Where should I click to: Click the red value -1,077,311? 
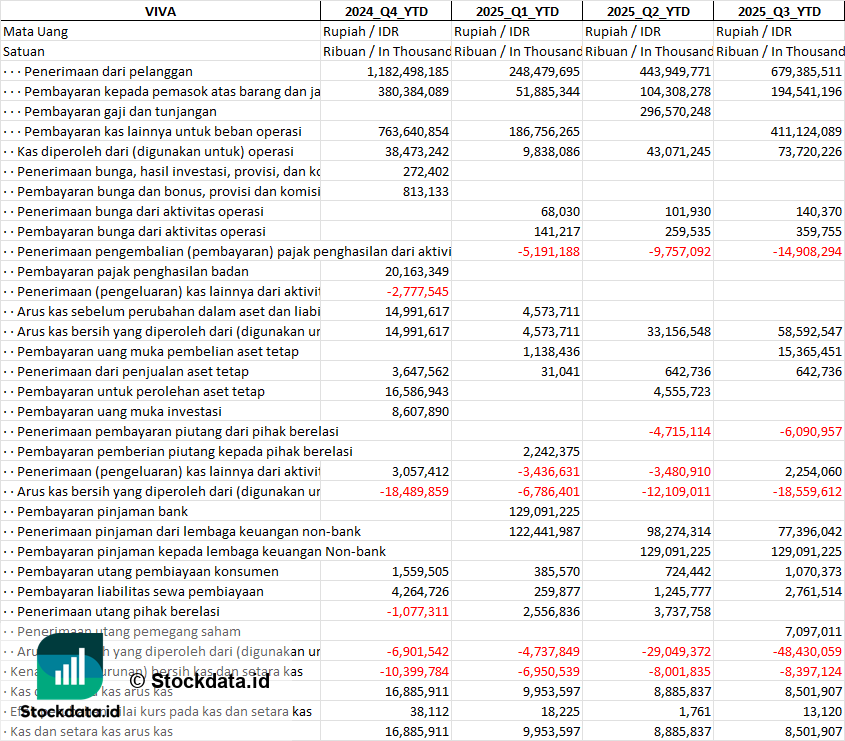(418, 611)
